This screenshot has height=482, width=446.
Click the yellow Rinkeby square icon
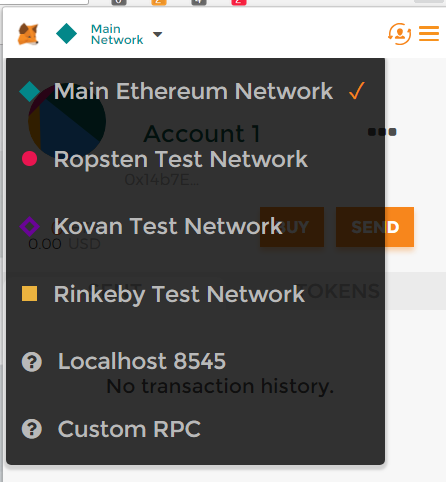(29, 294)
